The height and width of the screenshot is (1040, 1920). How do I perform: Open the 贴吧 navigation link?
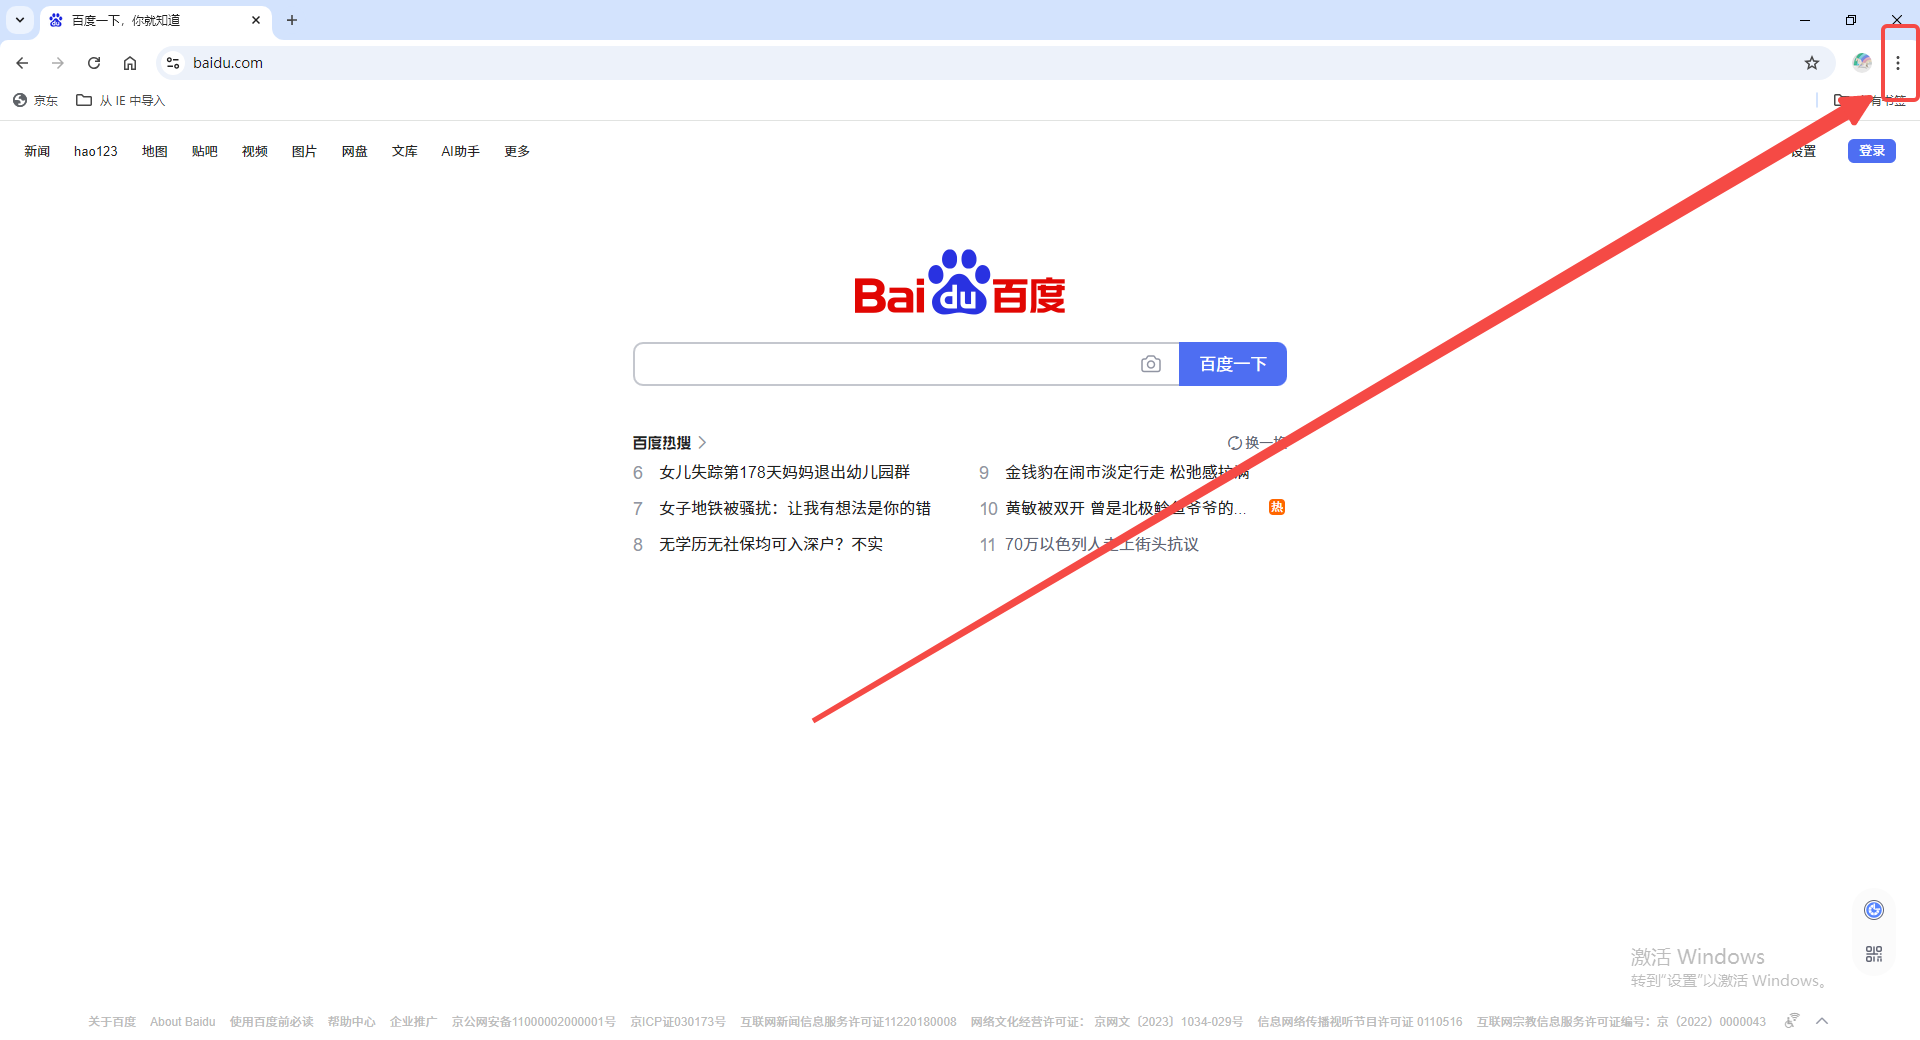pos(205,151)
